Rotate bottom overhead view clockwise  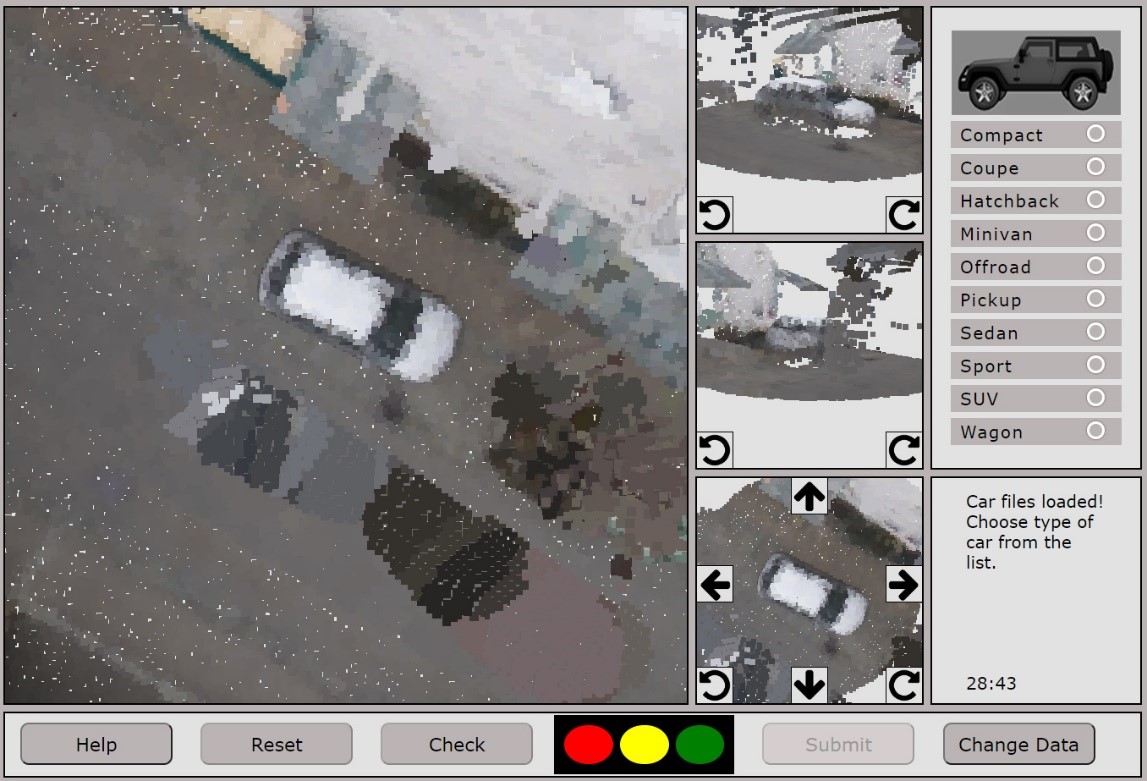(903, 685)
